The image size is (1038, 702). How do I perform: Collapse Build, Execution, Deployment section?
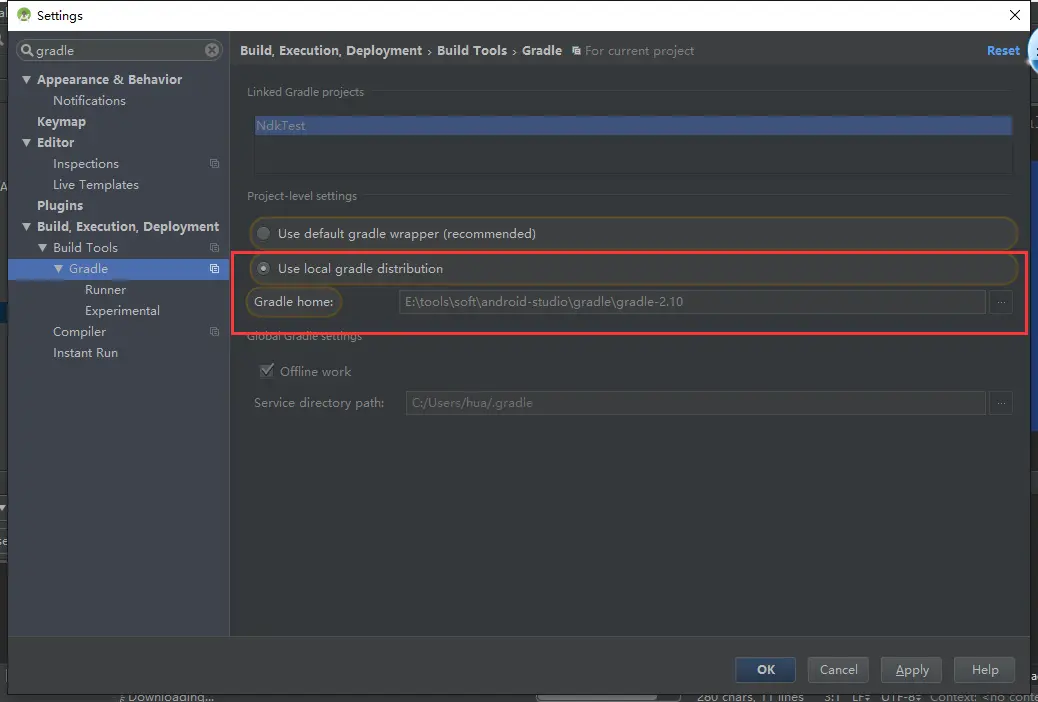(x=26, y=226)
